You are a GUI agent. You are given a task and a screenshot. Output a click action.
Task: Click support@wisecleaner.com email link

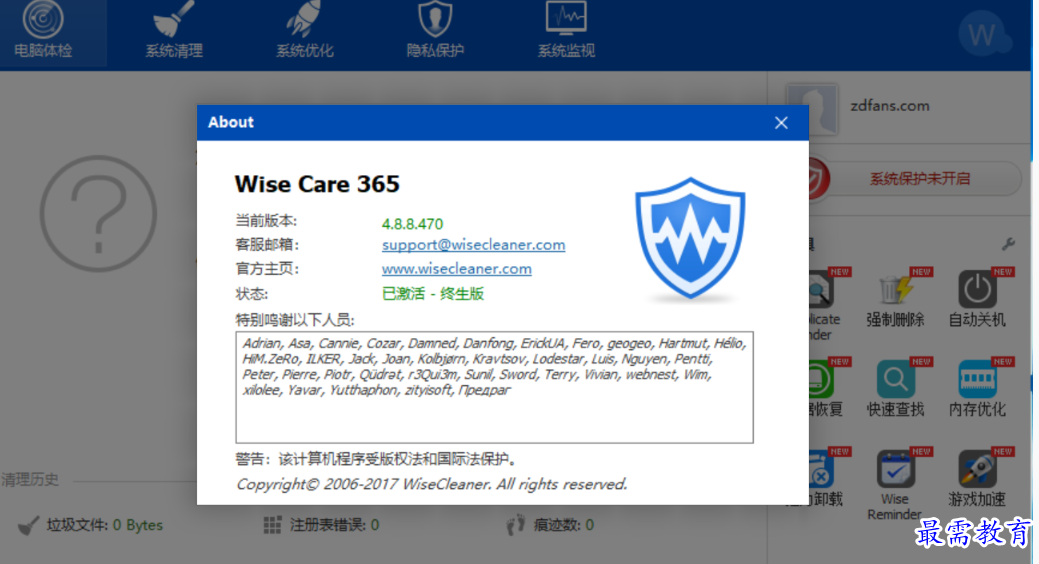click(x=473, y=245)
